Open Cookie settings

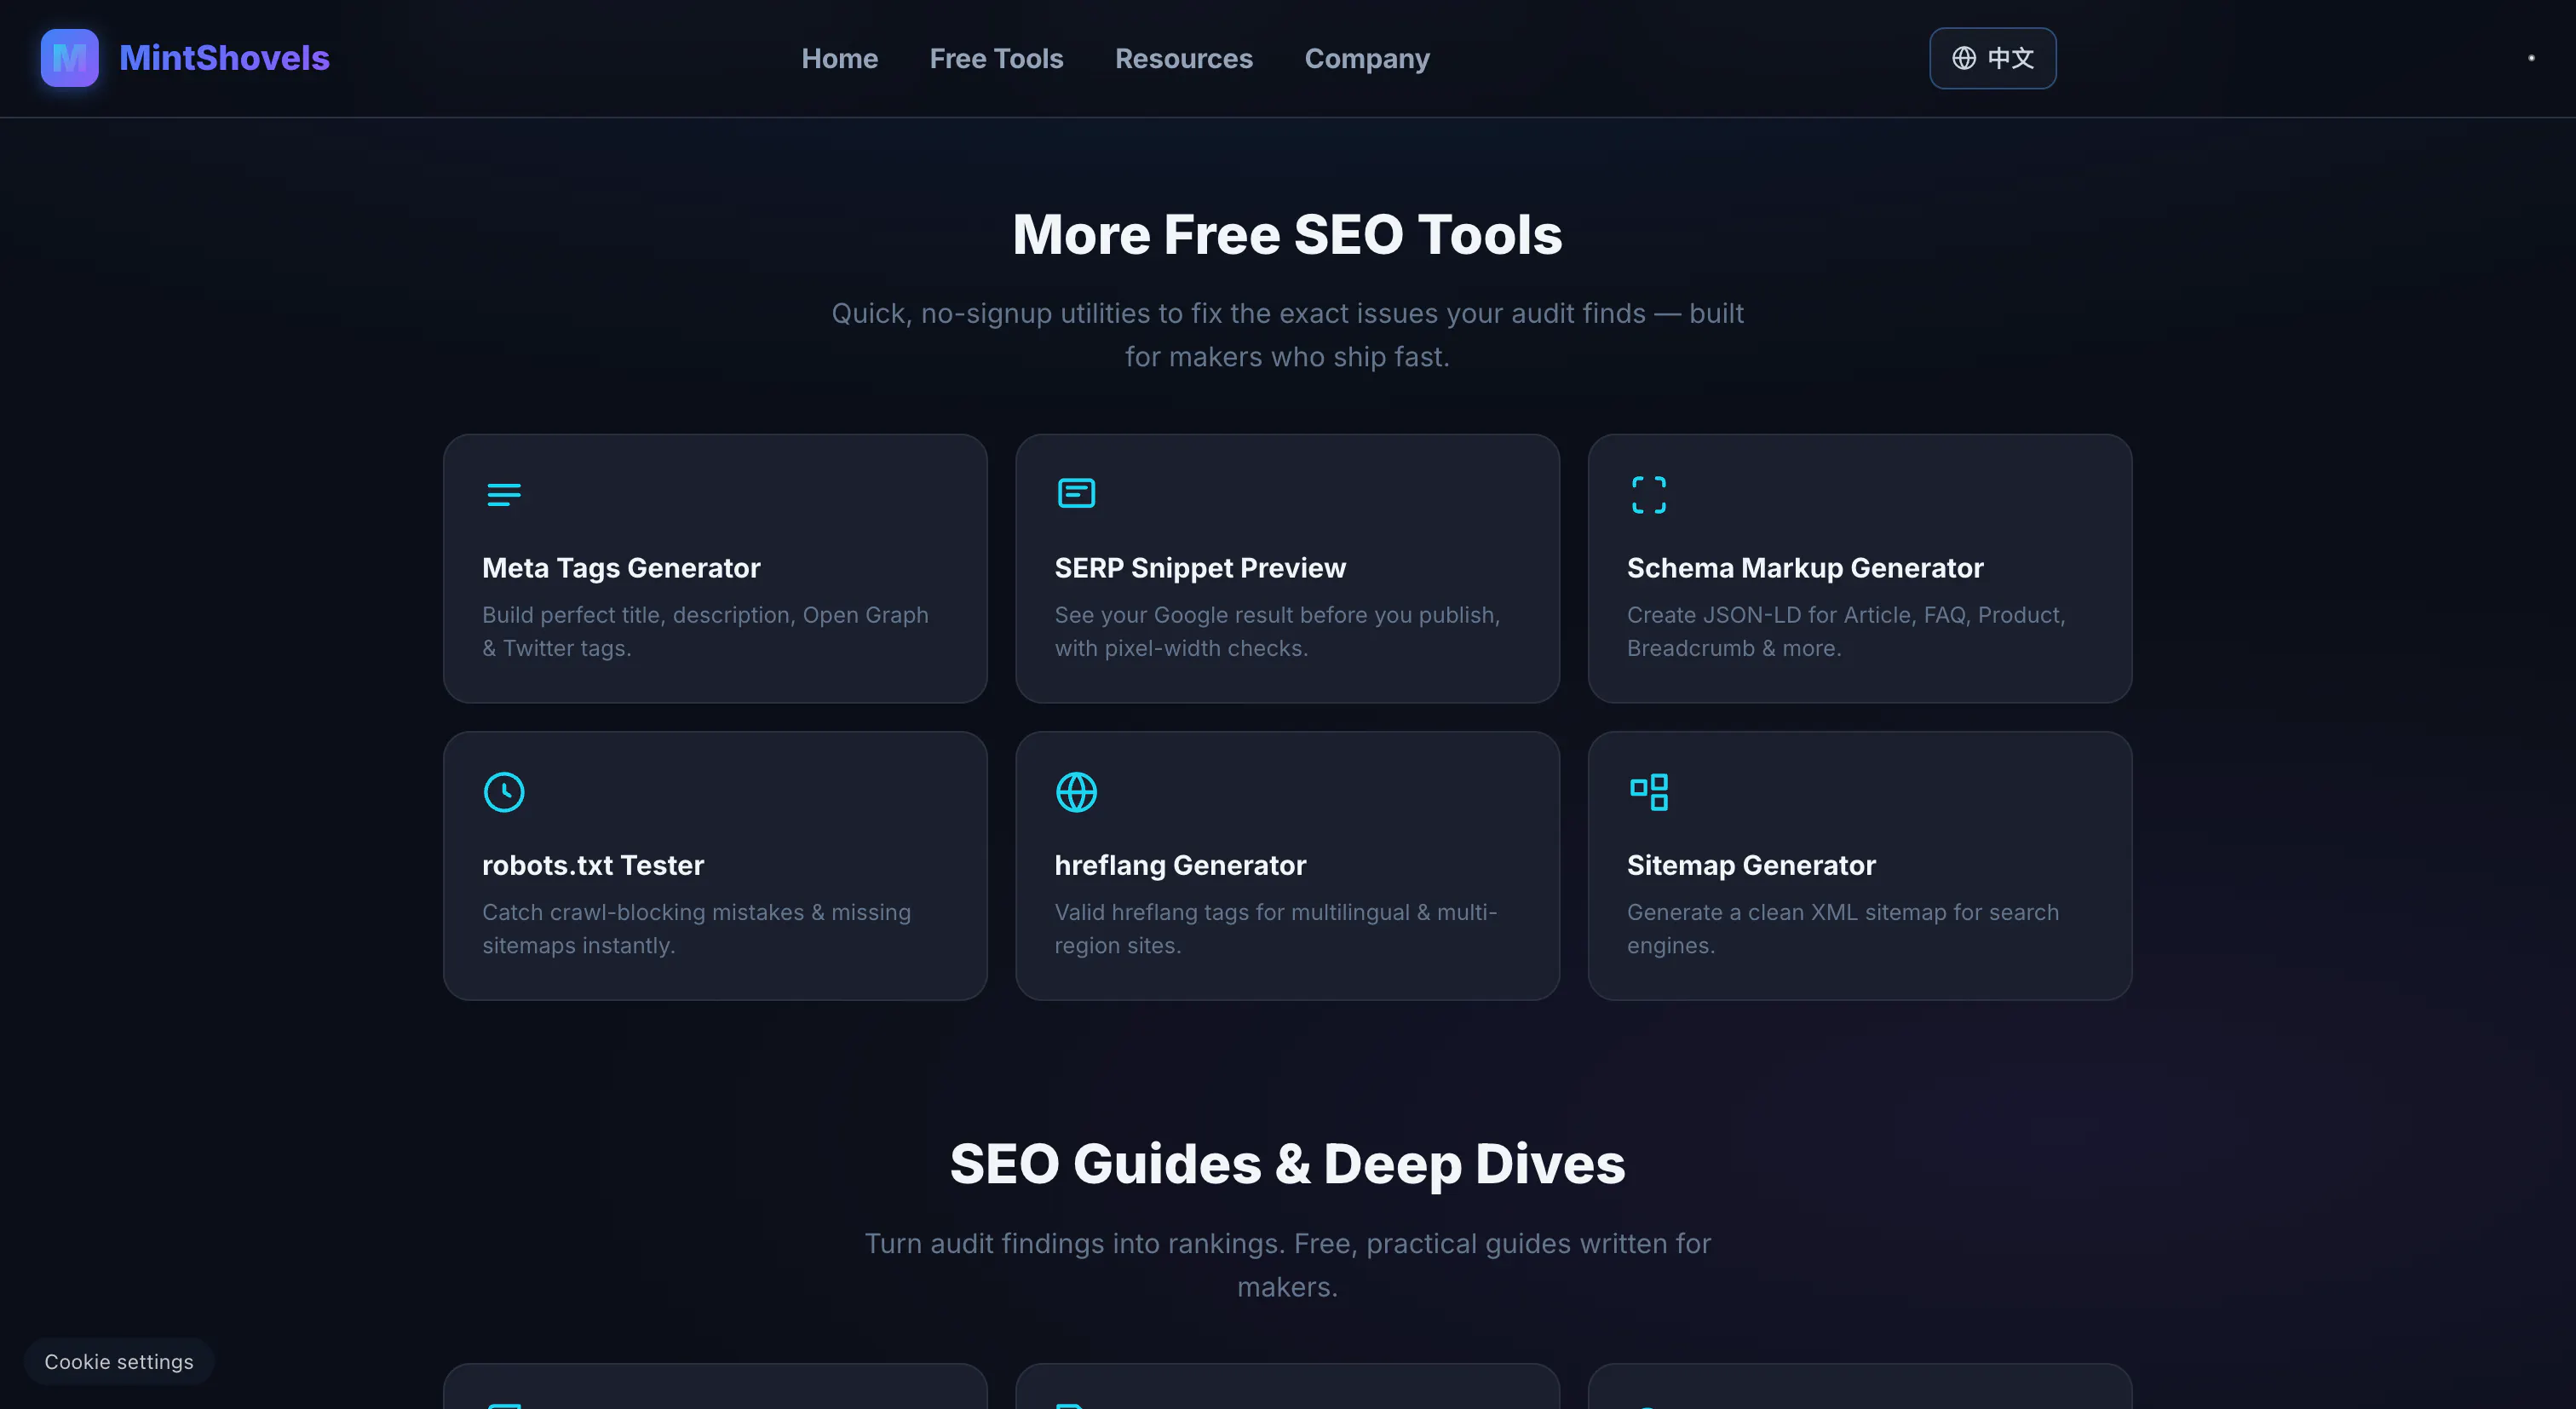(119, 1361)
